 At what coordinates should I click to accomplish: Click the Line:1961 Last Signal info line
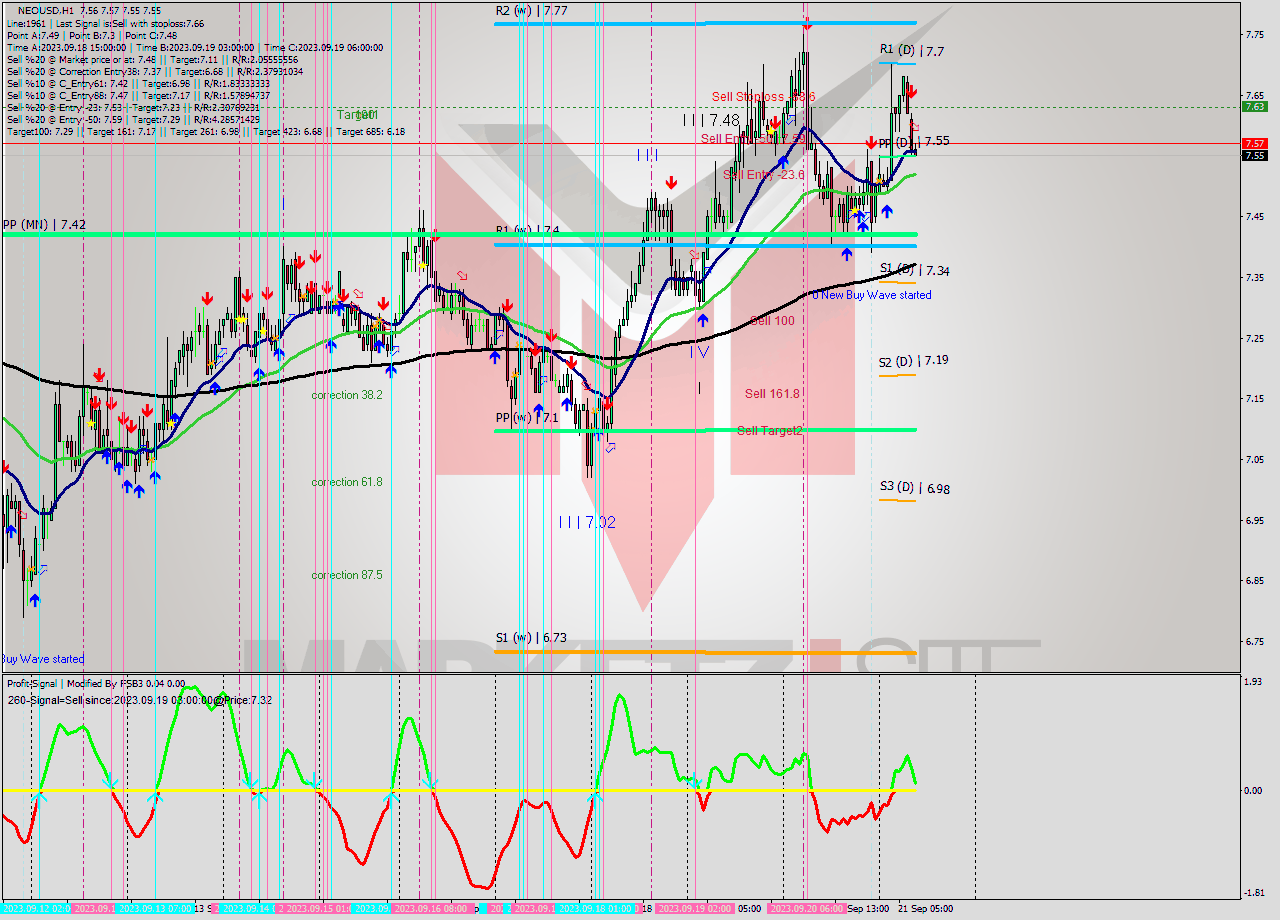point(105,23)
